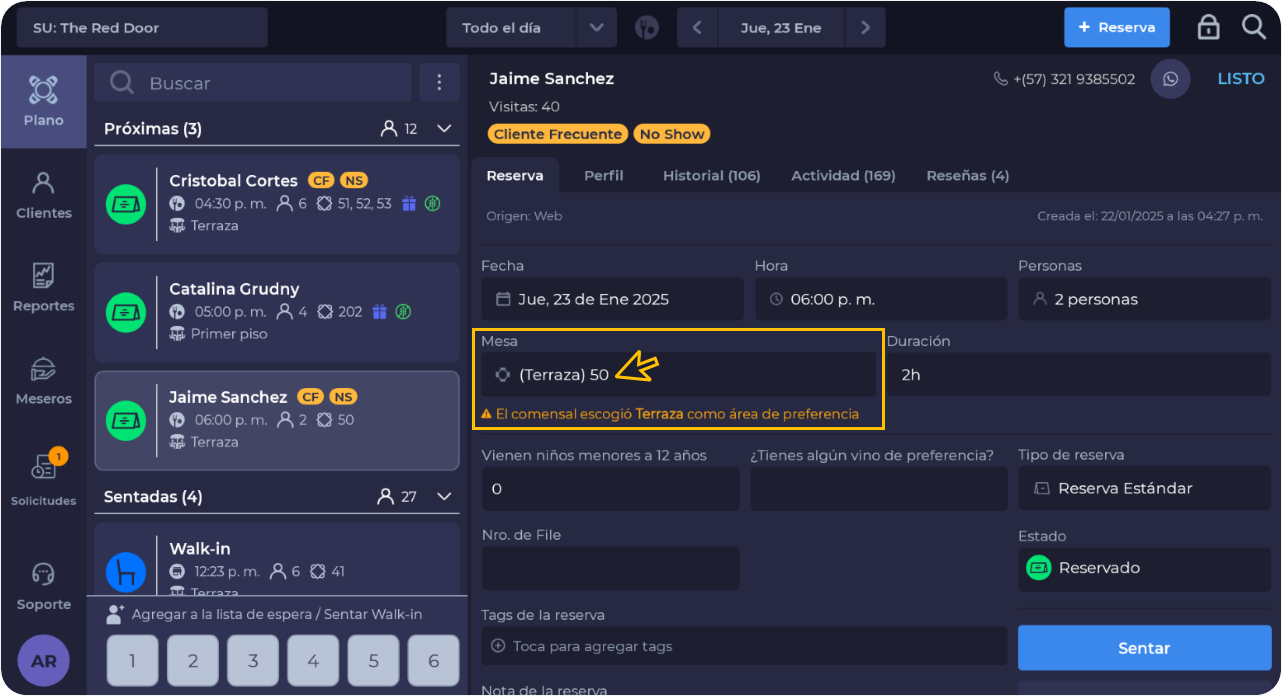The width and height of the screenshot is (1282, 696).
Task: Go to Clientes in sidebar
Action: (x=43, y=195)
